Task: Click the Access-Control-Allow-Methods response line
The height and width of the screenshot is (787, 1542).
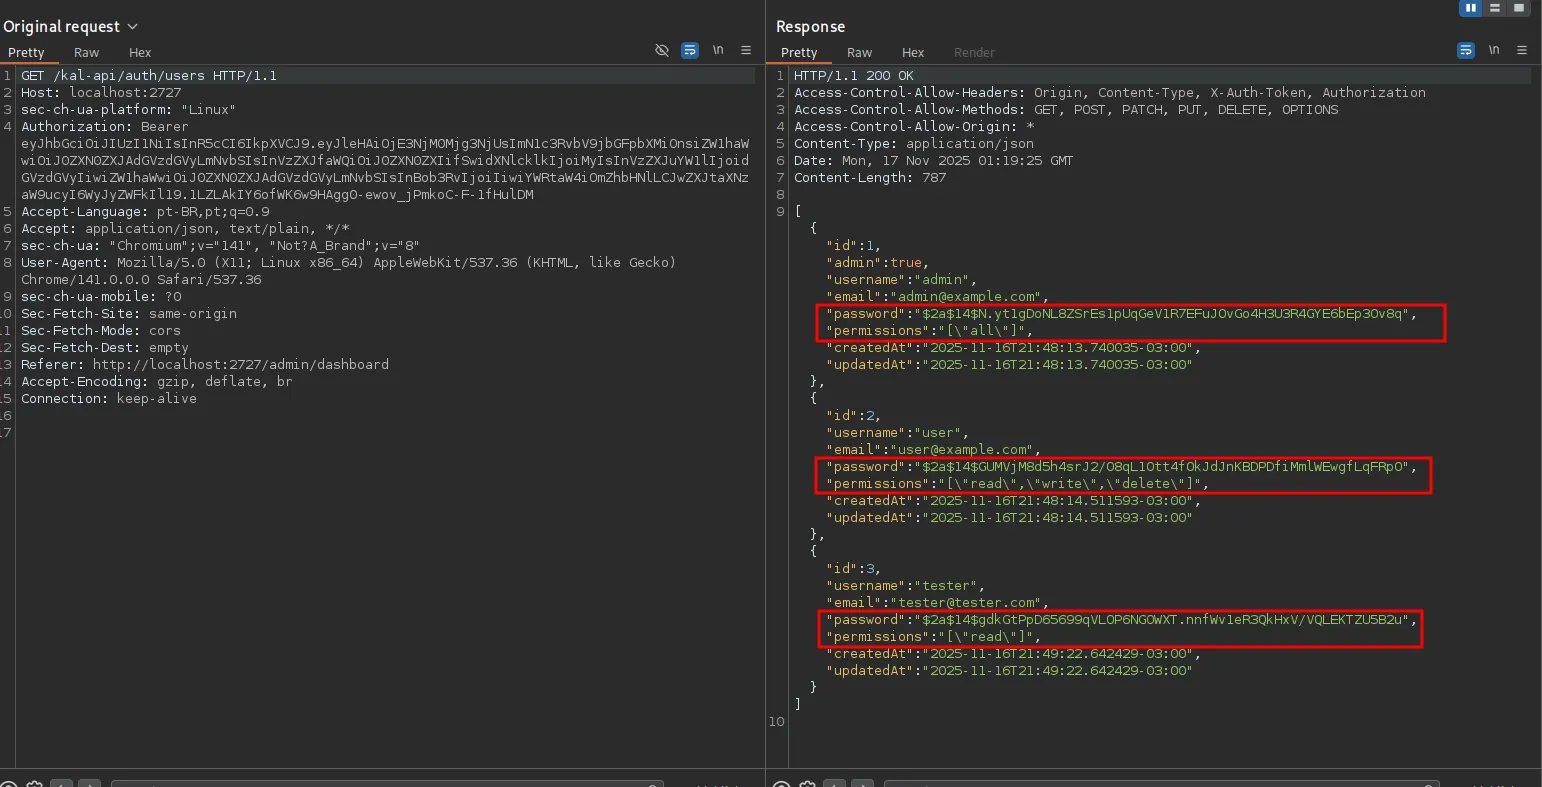Action: (x=1066, y=110)
